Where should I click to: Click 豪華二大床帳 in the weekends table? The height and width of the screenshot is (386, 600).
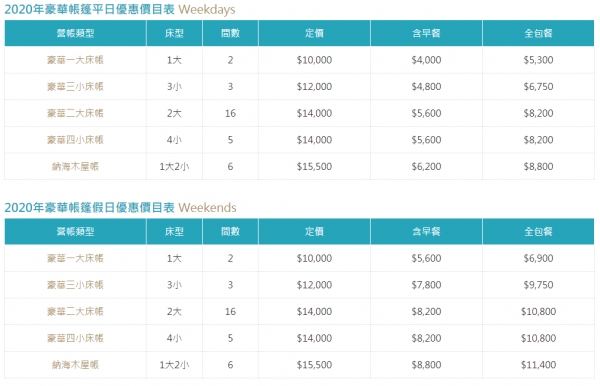tap(75, 311)
